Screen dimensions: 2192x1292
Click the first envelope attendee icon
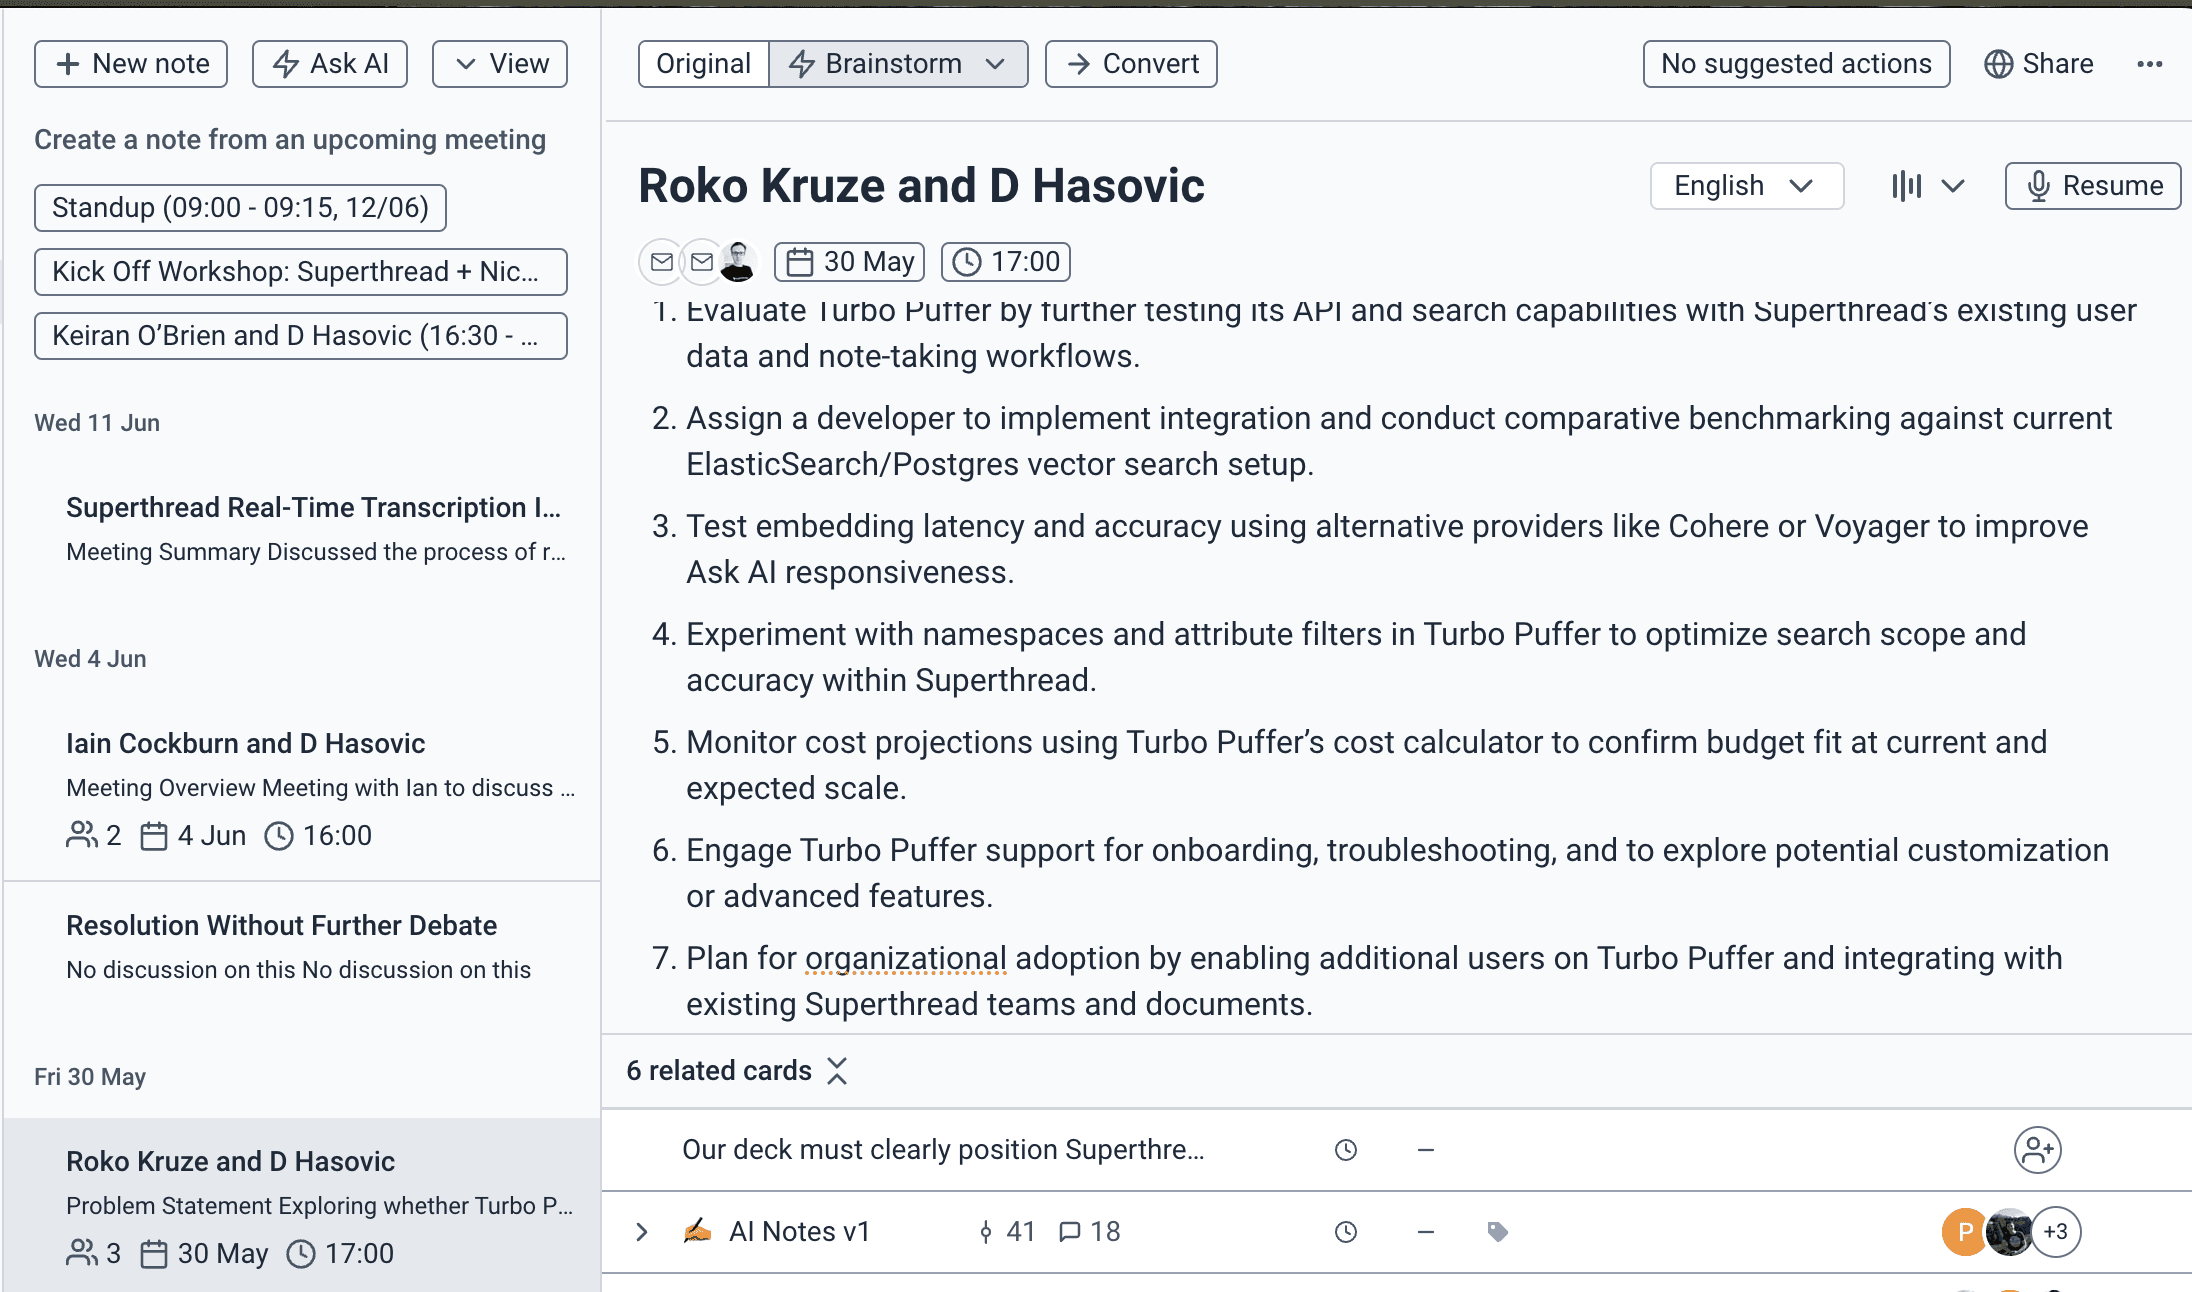[x=661, y=262]
